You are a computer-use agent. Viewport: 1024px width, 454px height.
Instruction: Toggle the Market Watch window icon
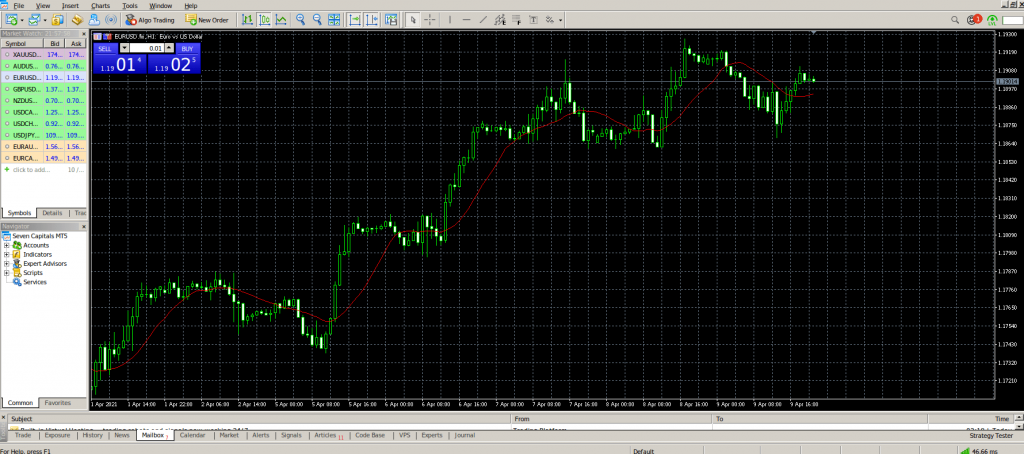tap(57, 20)
